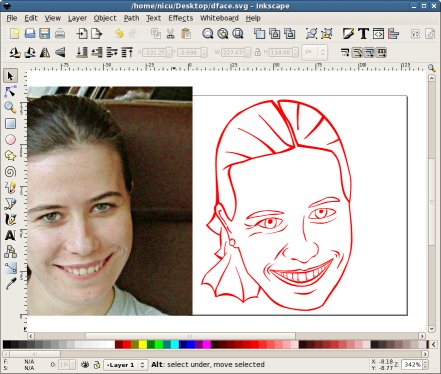
Task: Click the zoom 342% input field
Action: 412,365
